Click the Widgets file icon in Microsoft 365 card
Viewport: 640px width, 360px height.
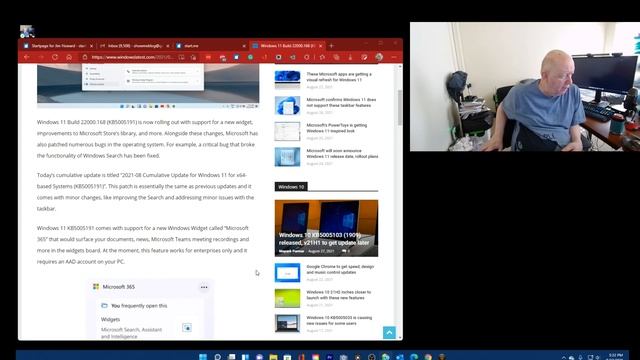[x=187, y=327]
